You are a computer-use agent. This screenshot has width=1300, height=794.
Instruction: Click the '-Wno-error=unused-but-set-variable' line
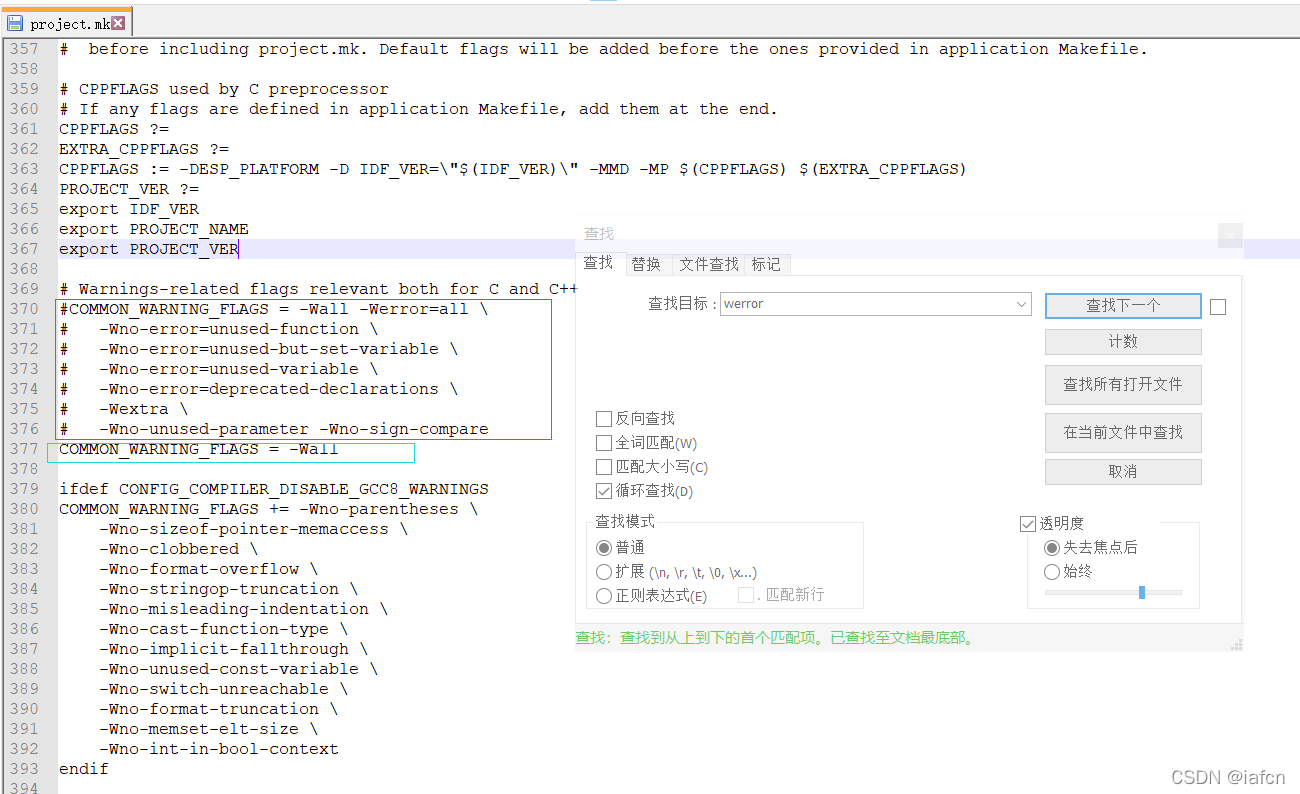tap(259, 349)
